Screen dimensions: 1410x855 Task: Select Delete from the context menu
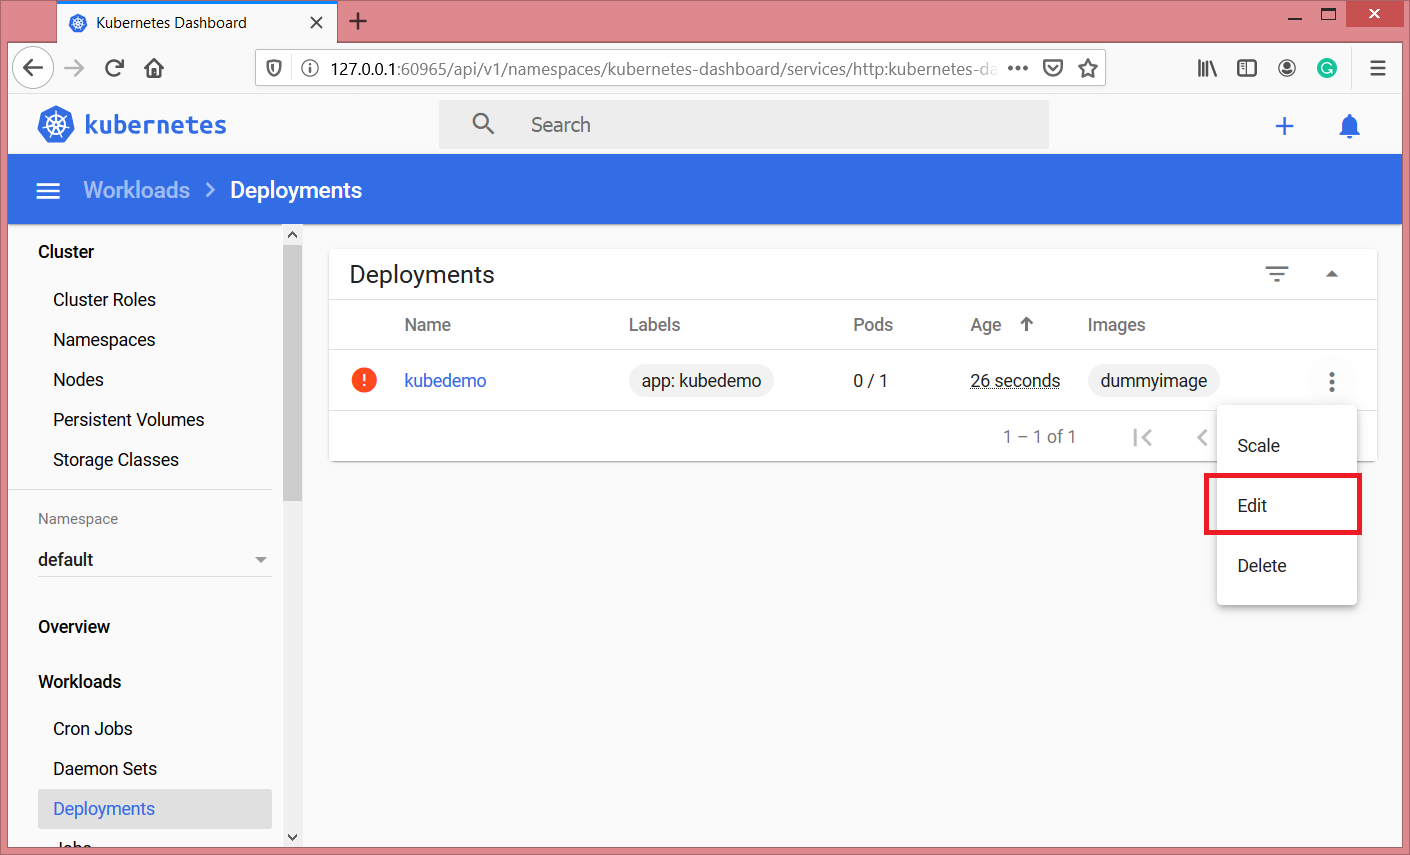pos(1287,566)
